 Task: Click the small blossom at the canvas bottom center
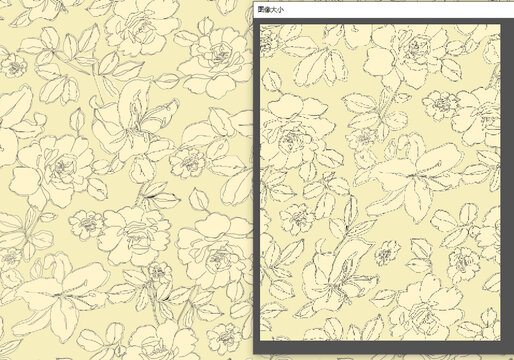224,337
